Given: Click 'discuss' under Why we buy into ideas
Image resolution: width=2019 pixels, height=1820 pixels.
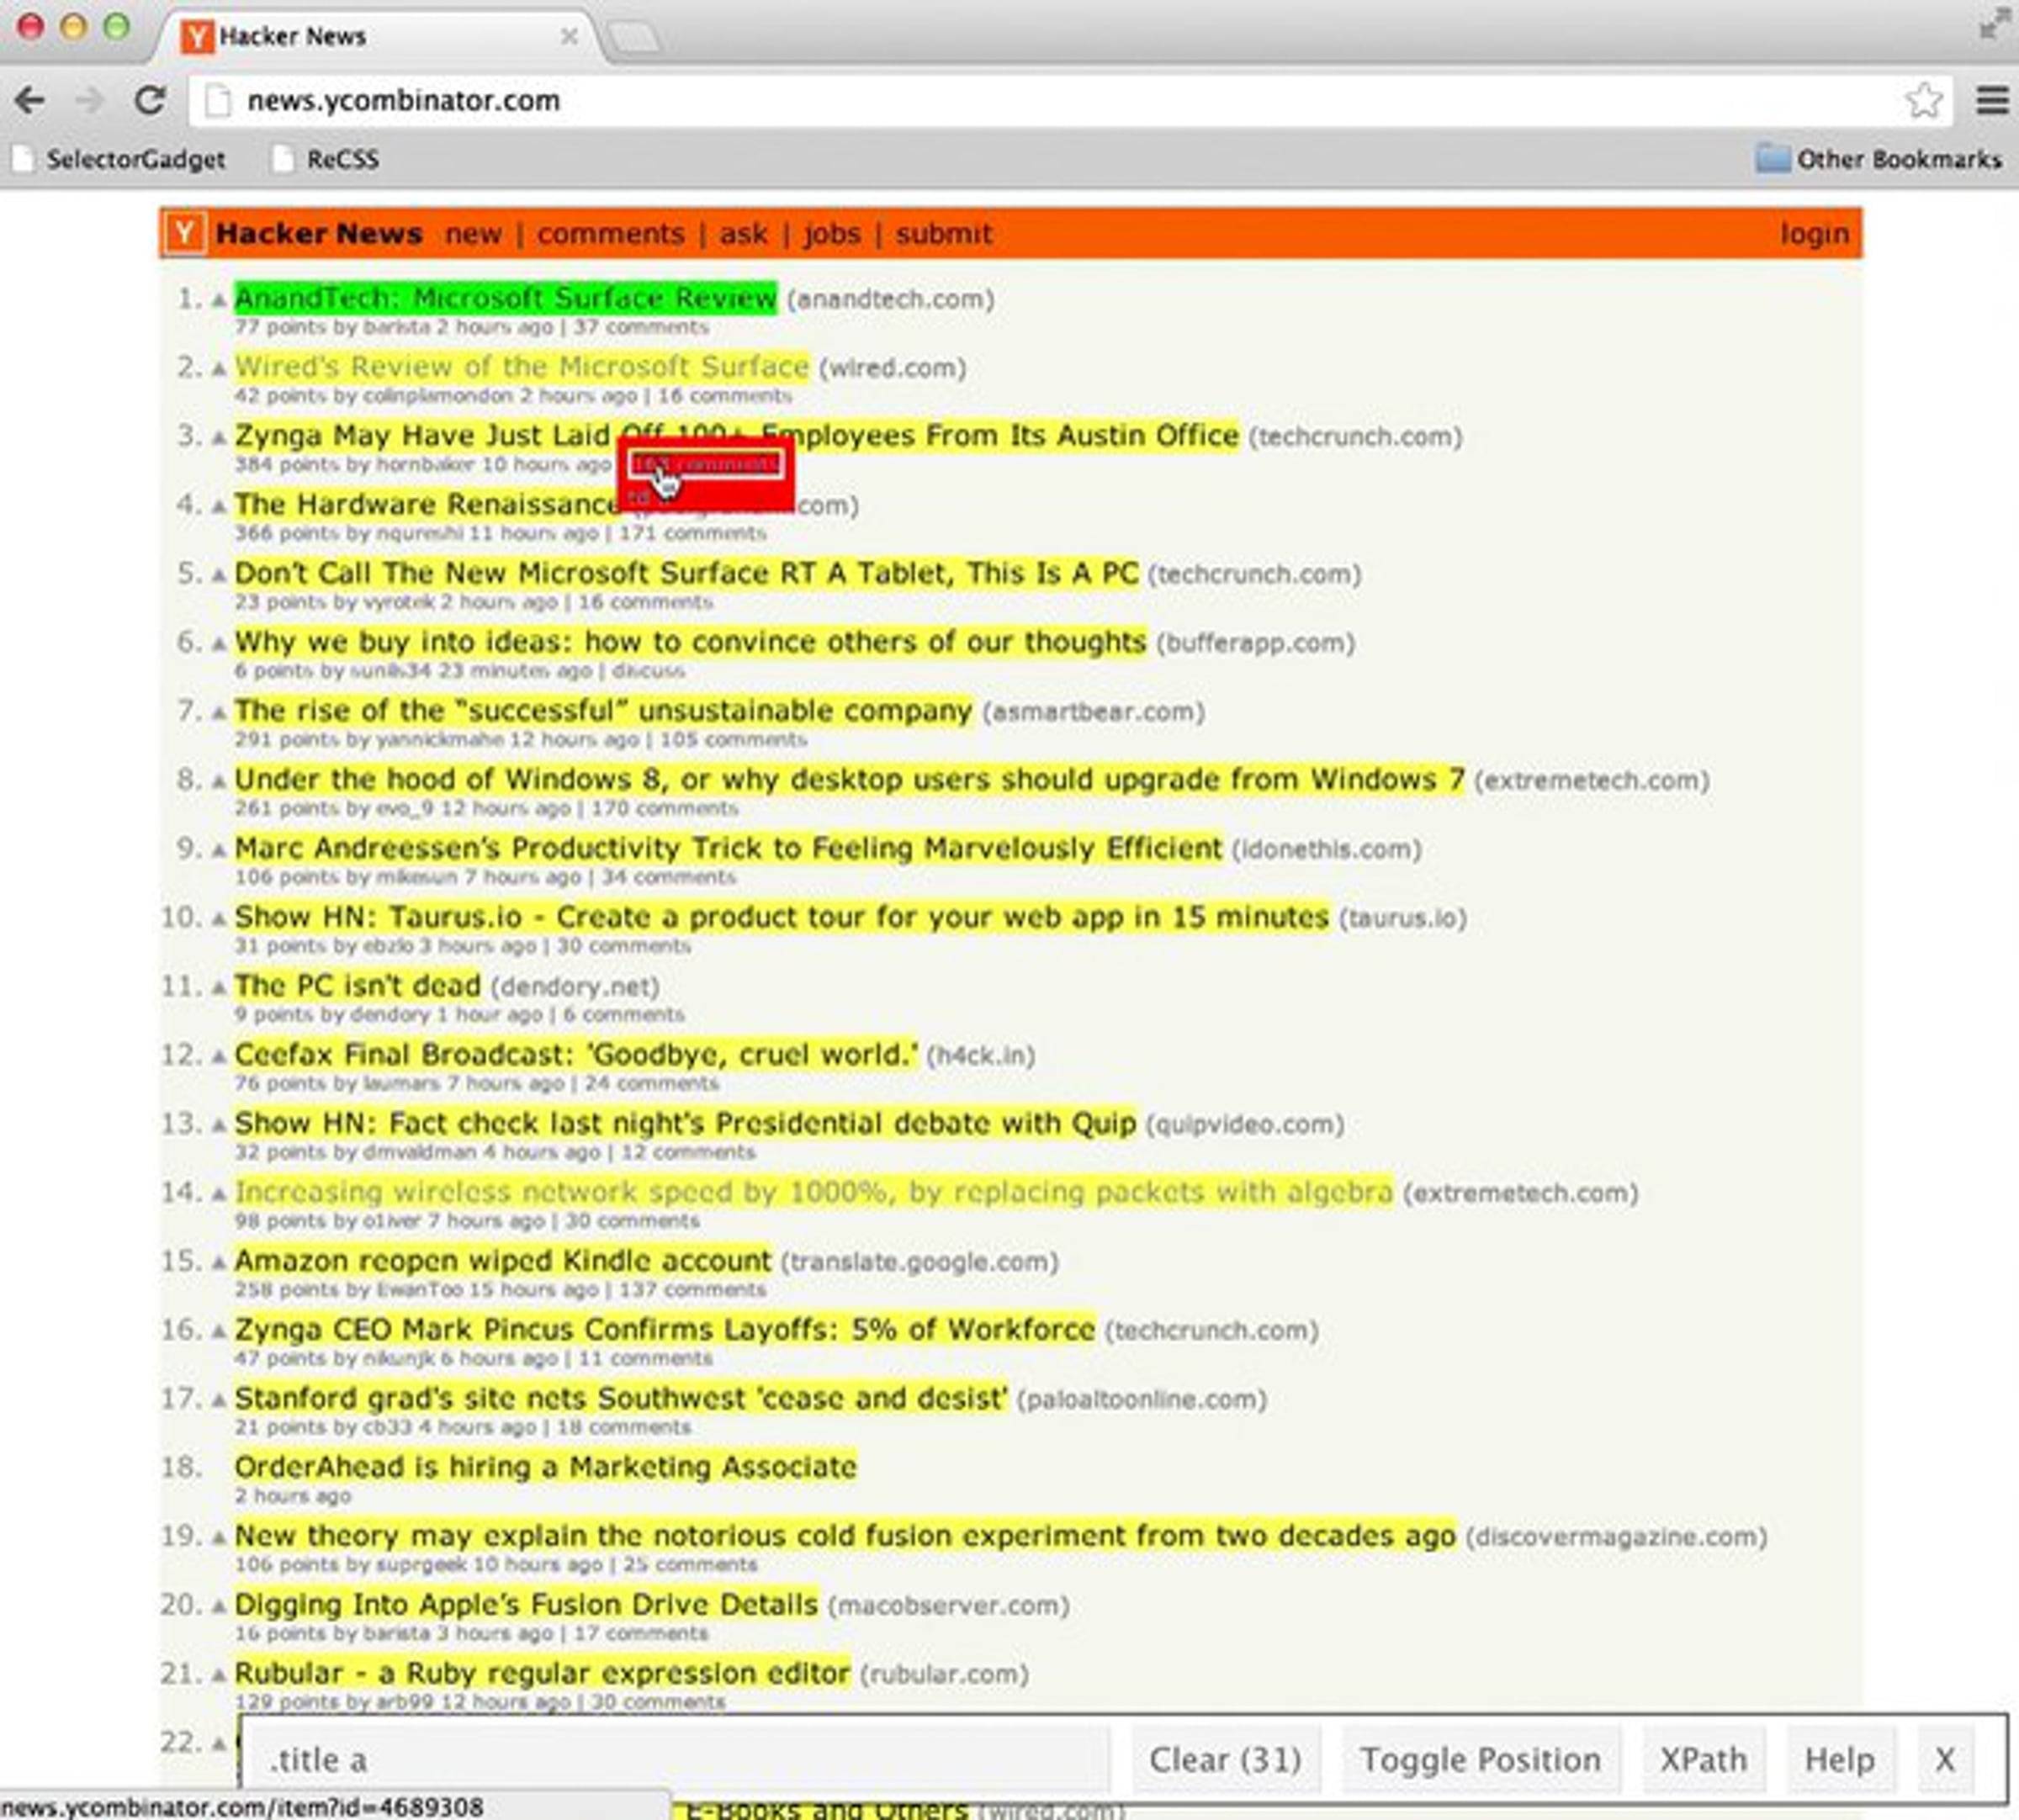Looking at the screenshot, I should (648, 671).
